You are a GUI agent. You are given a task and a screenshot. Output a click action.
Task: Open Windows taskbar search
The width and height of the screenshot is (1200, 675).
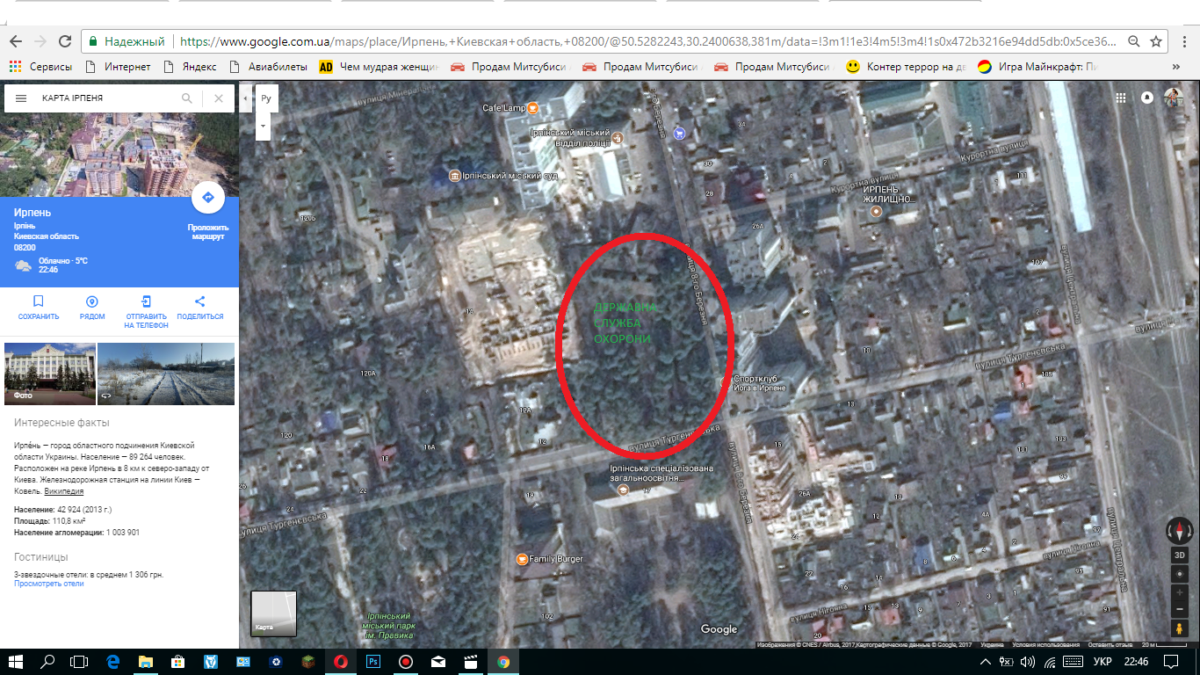click(x=47, y=662)
